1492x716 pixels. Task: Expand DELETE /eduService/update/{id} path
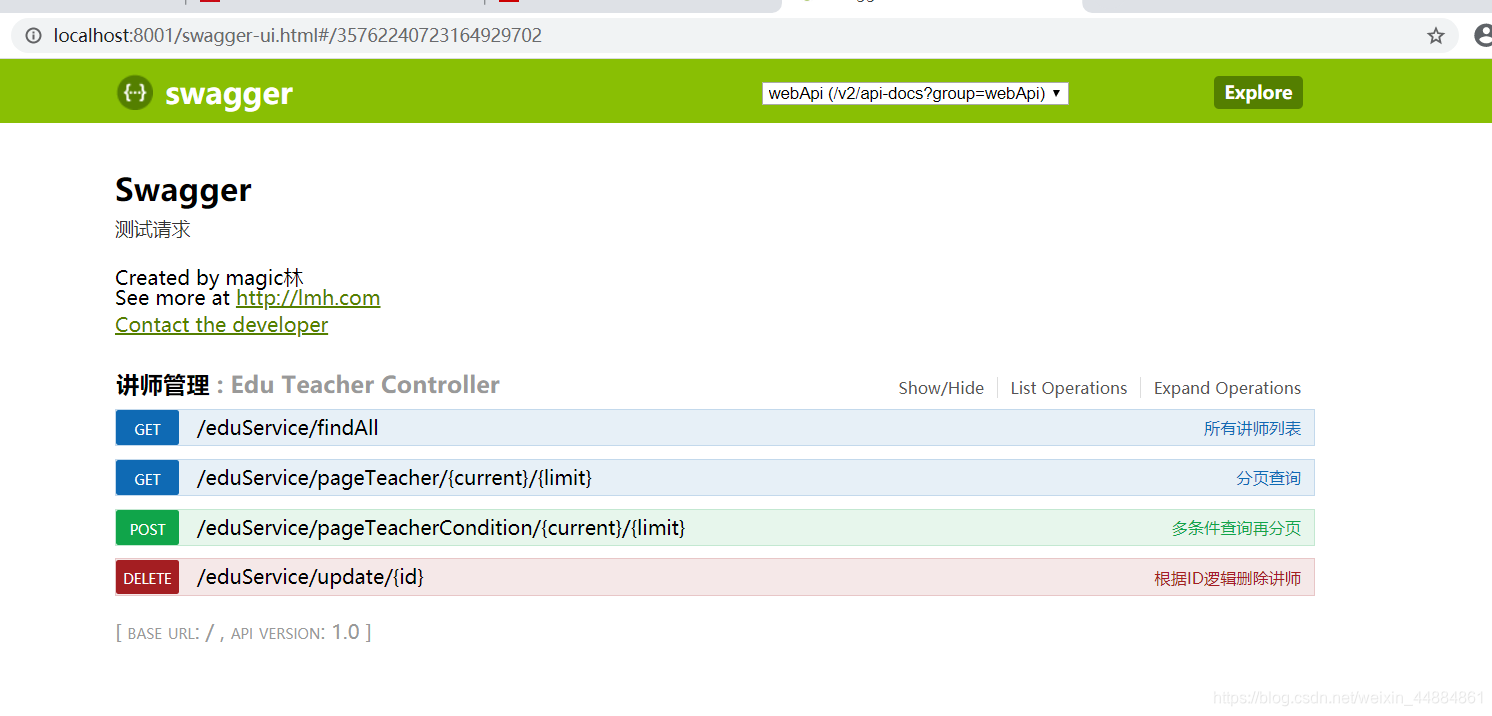(x=310, y=577)
